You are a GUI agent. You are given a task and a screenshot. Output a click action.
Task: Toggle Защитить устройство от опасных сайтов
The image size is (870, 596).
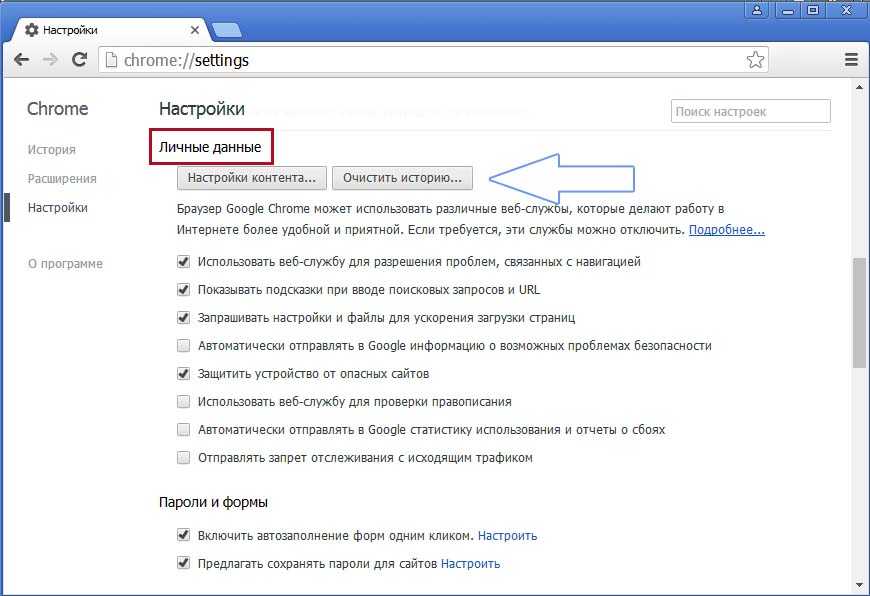[183, 373]
